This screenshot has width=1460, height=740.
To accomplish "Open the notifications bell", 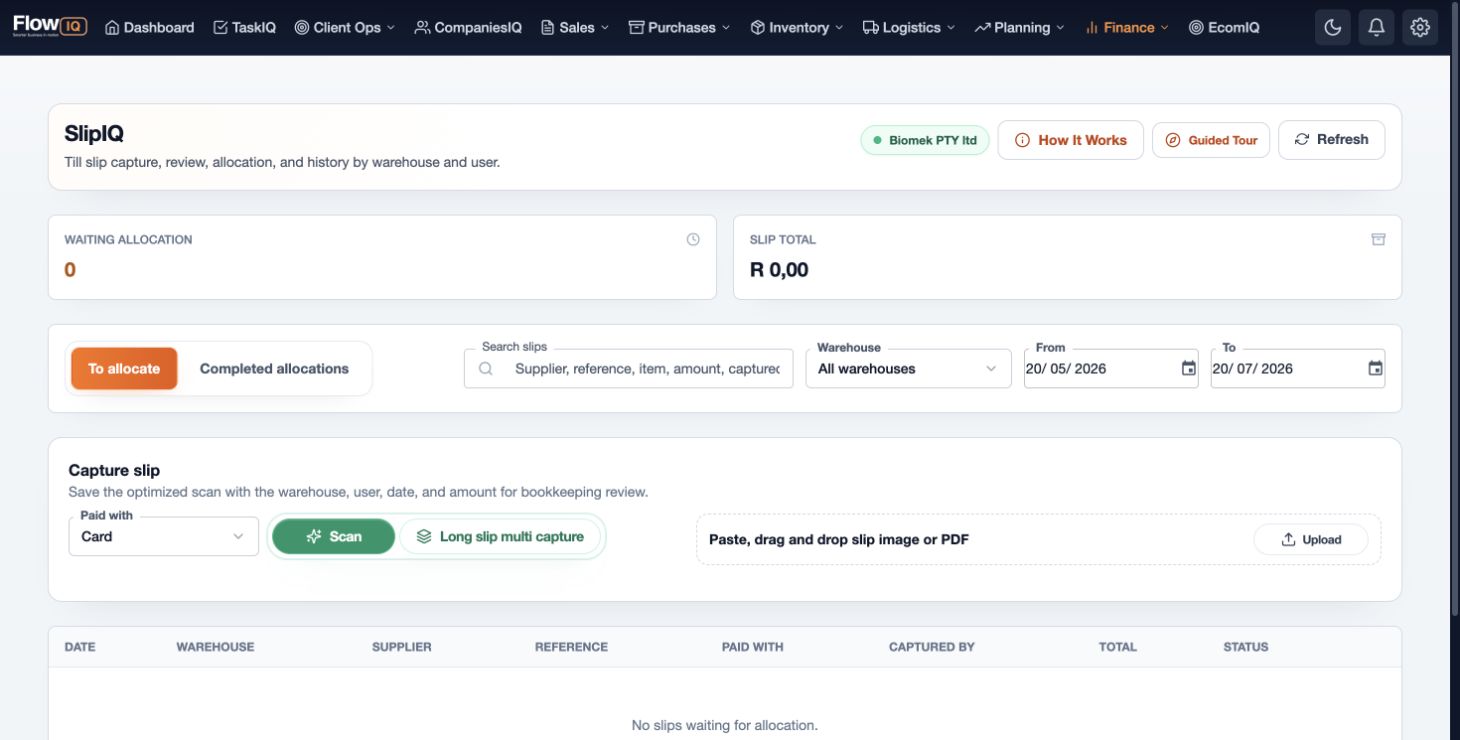I will (1376, 28).
